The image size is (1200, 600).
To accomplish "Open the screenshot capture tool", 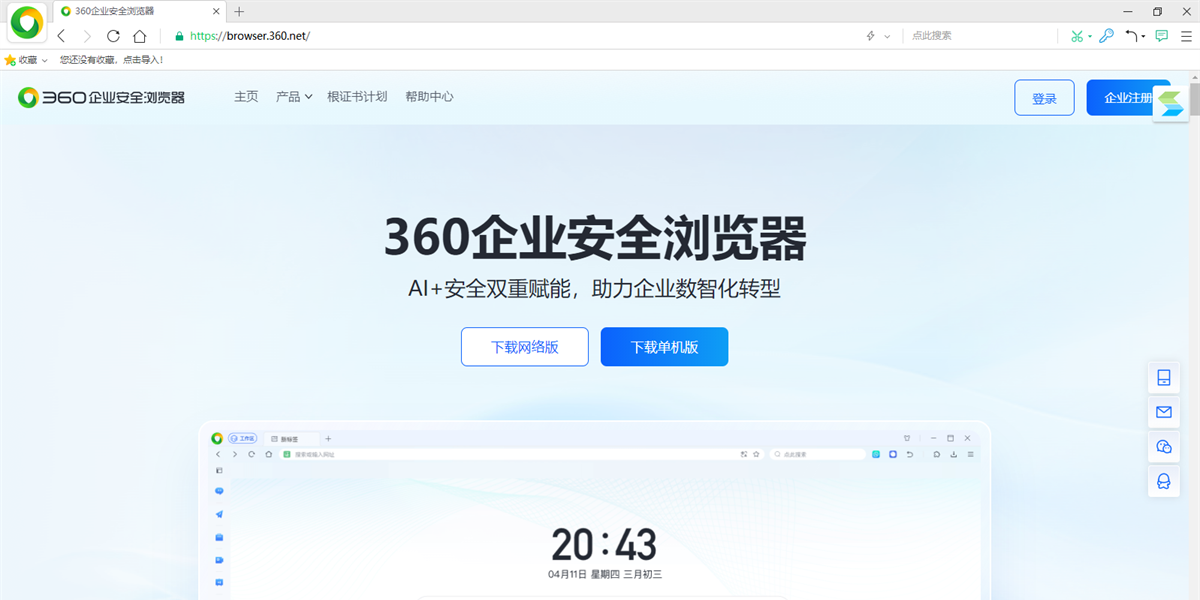I will click(1076, 35).
